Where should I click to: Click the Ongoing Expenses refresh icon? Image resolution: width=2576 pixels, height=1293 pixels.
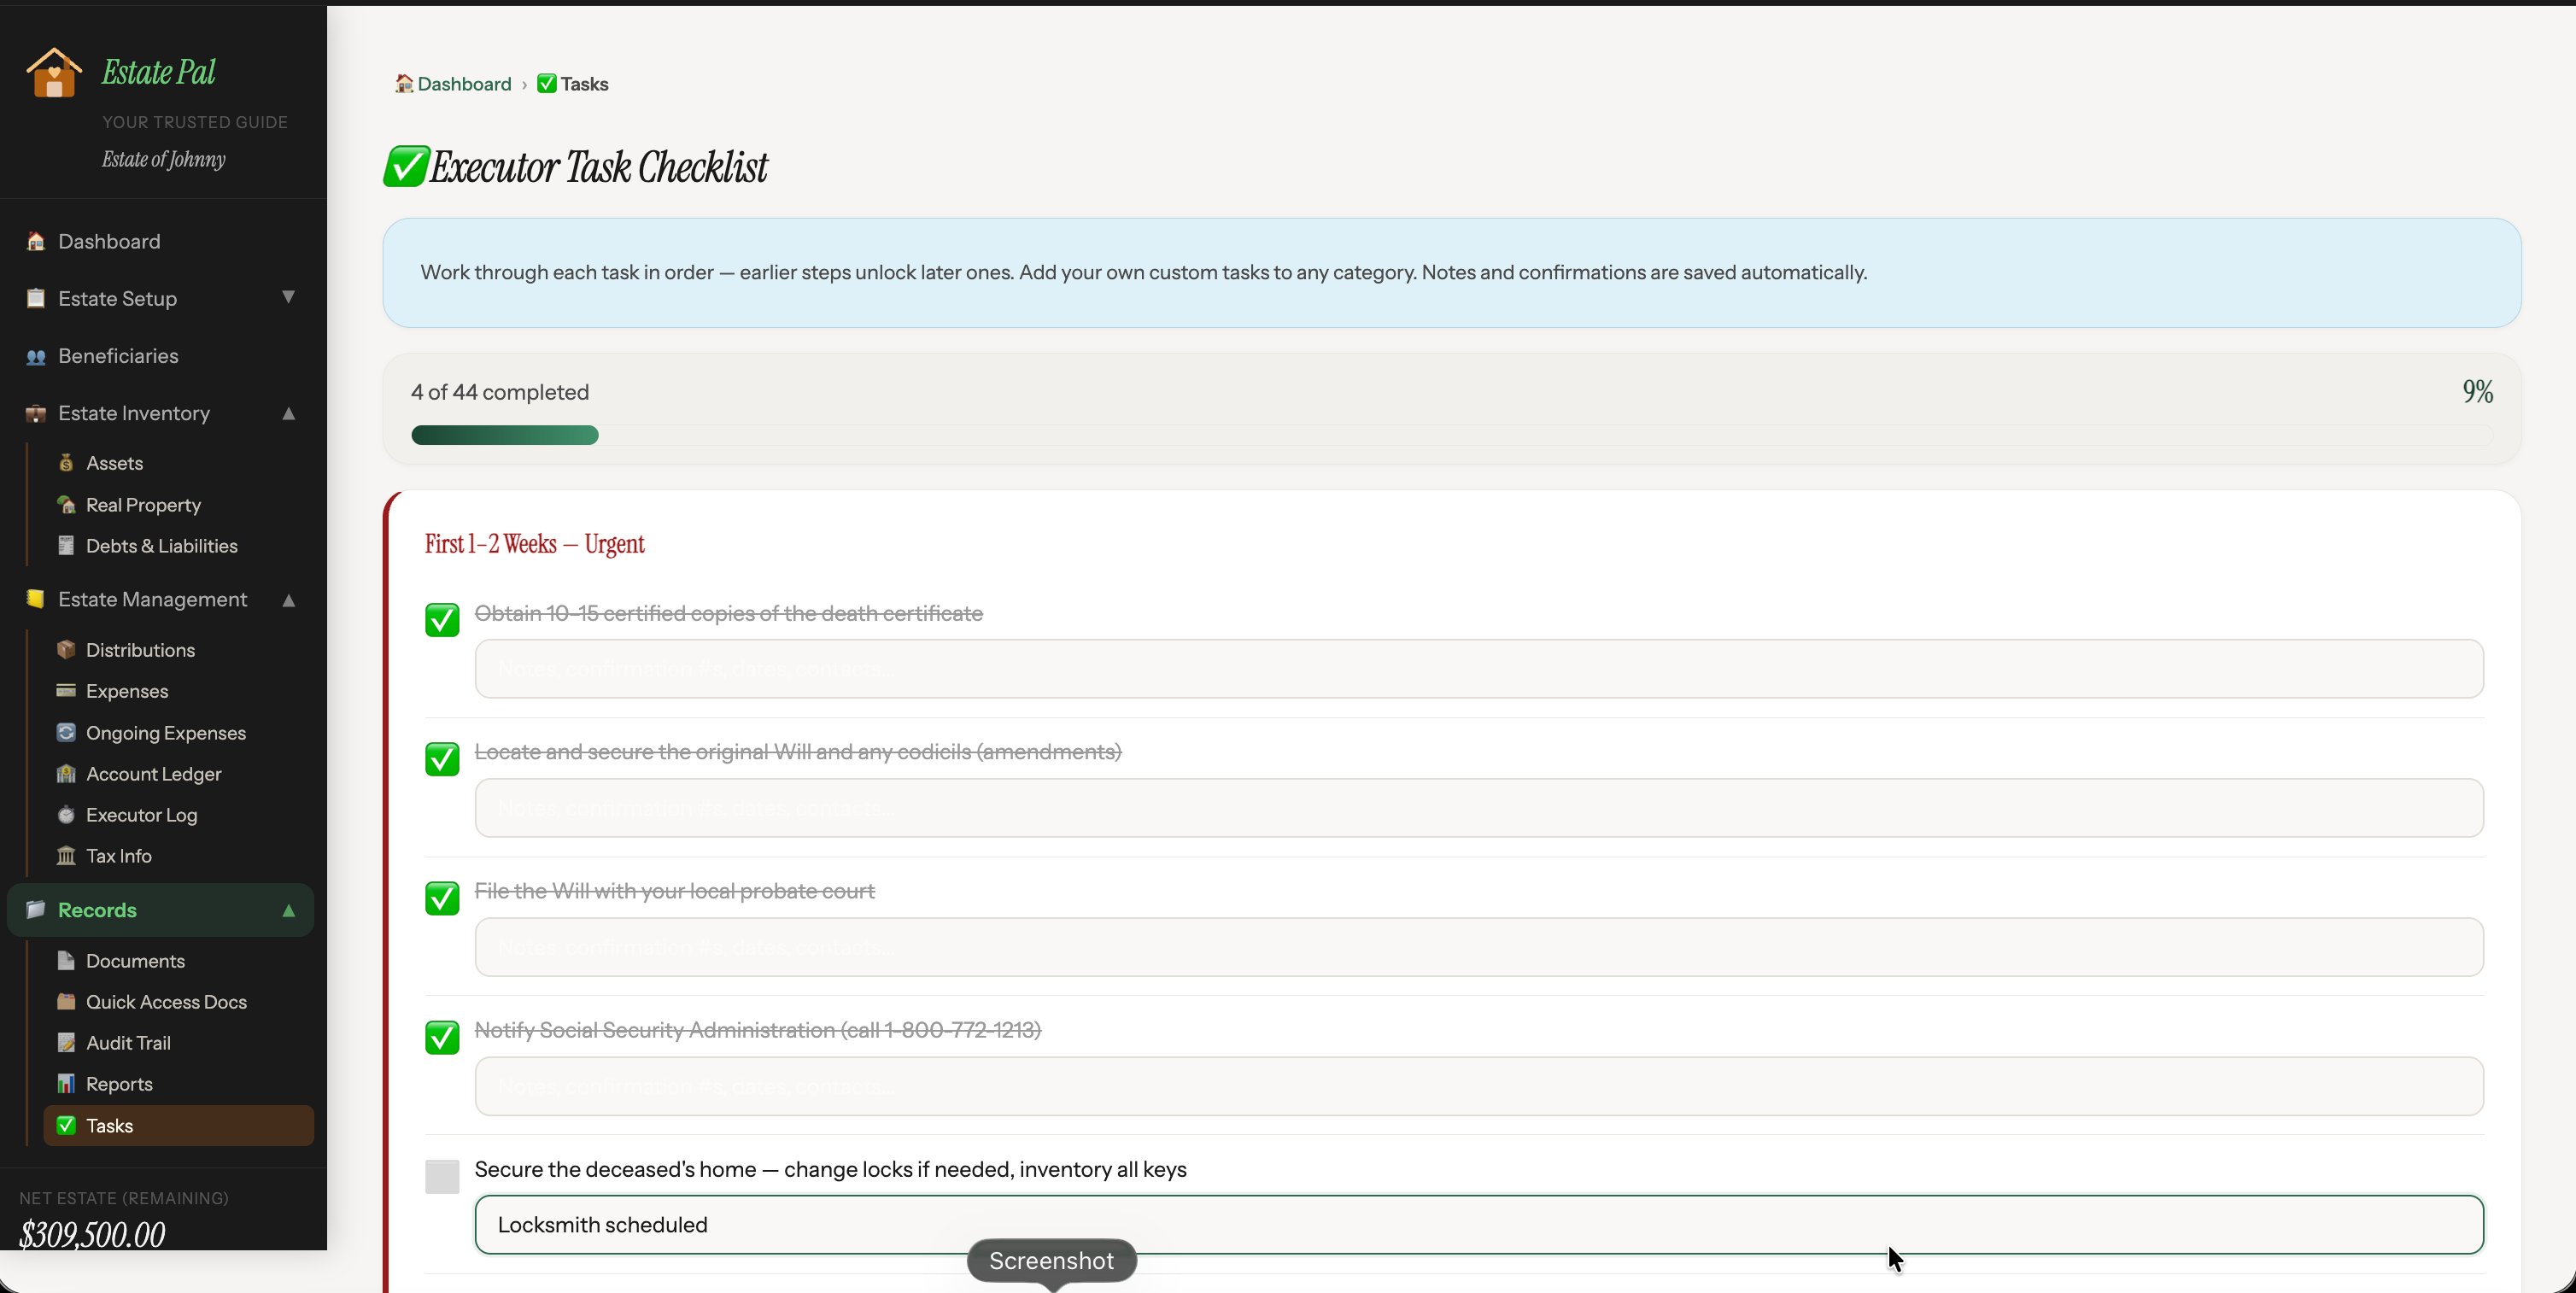(x=66, y=732)
